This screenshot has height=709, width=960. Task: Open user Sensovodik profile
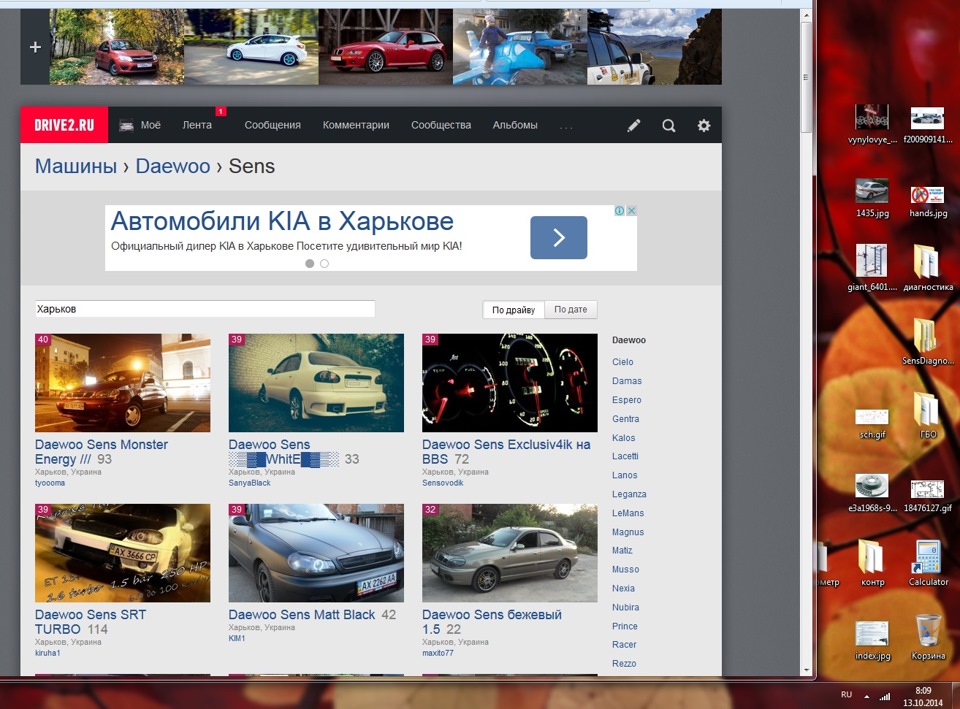[x=443, y=483]
